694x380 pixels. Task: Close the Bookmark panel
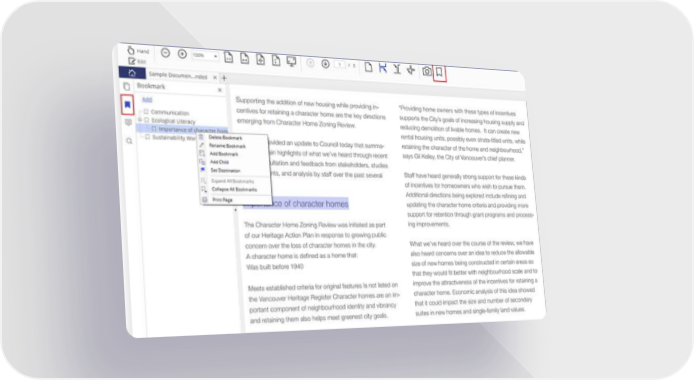coord(220,90)
